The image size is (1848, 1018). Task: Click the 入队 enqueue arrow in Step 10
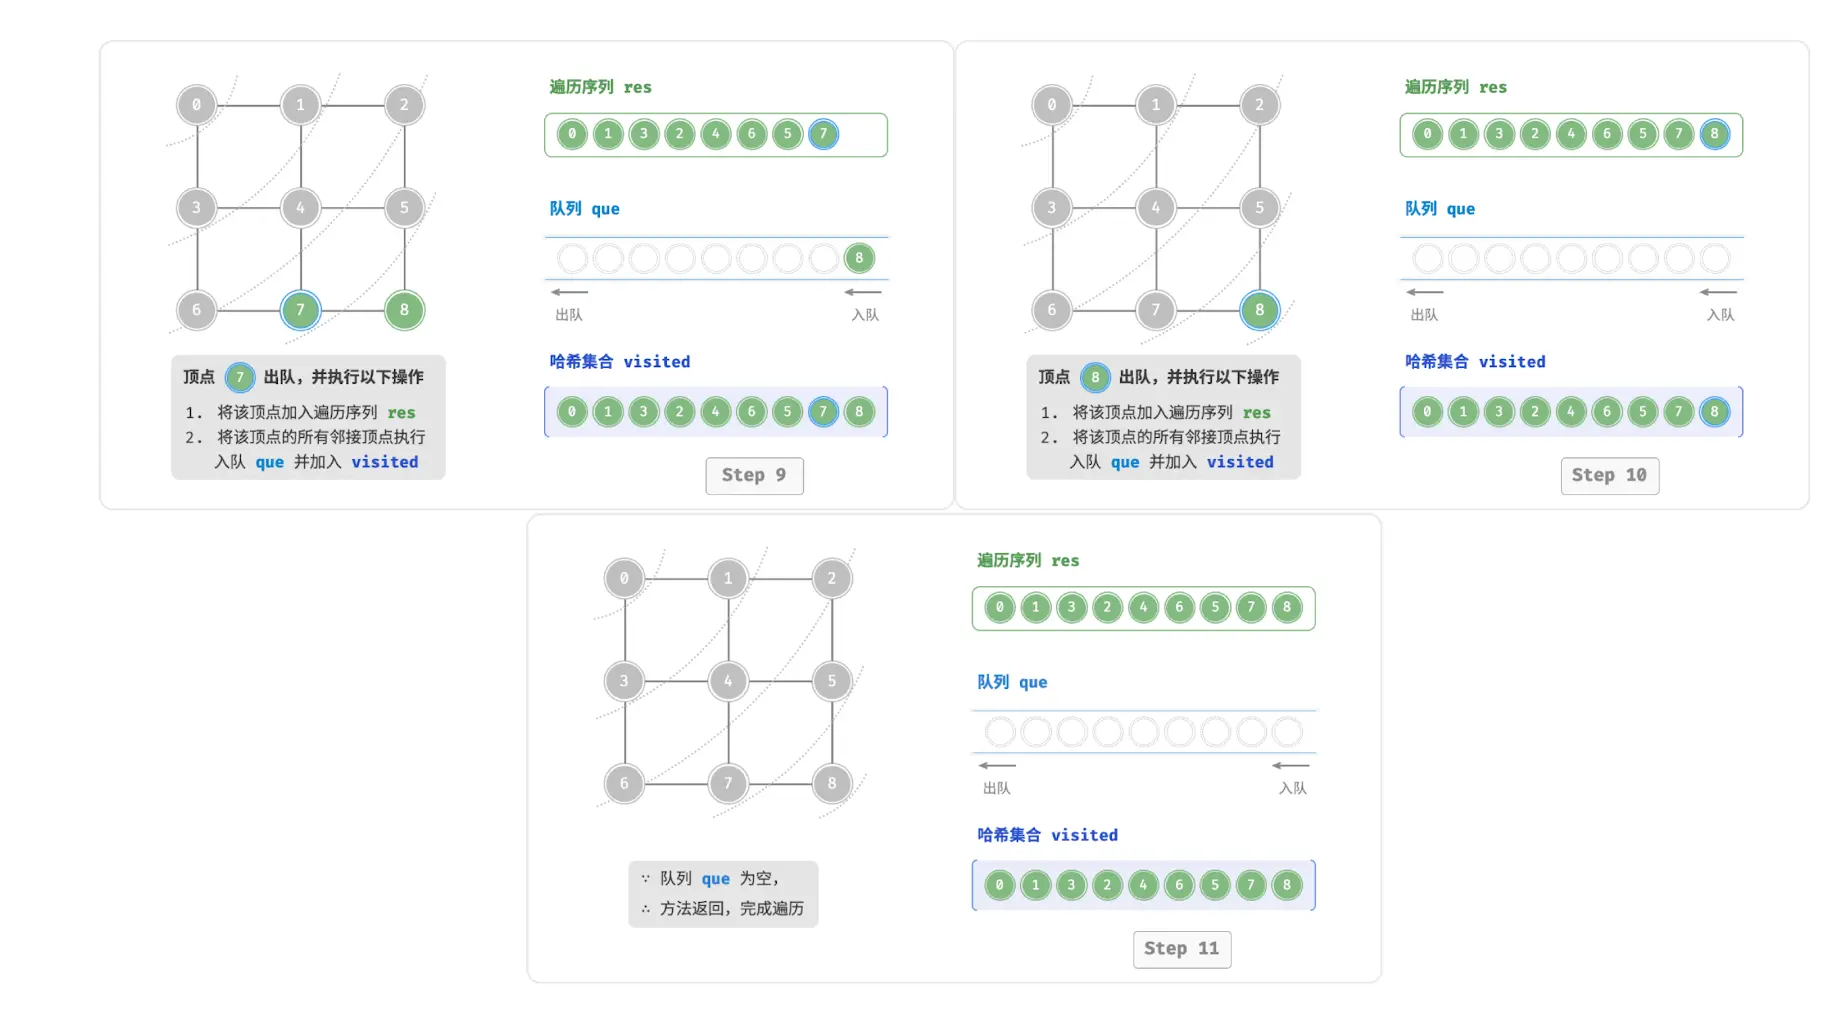click(1718, 292)
